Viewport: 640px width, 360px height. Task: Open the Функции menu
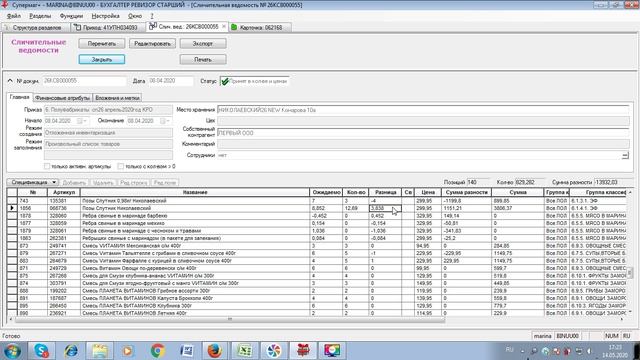click(71, 16)
